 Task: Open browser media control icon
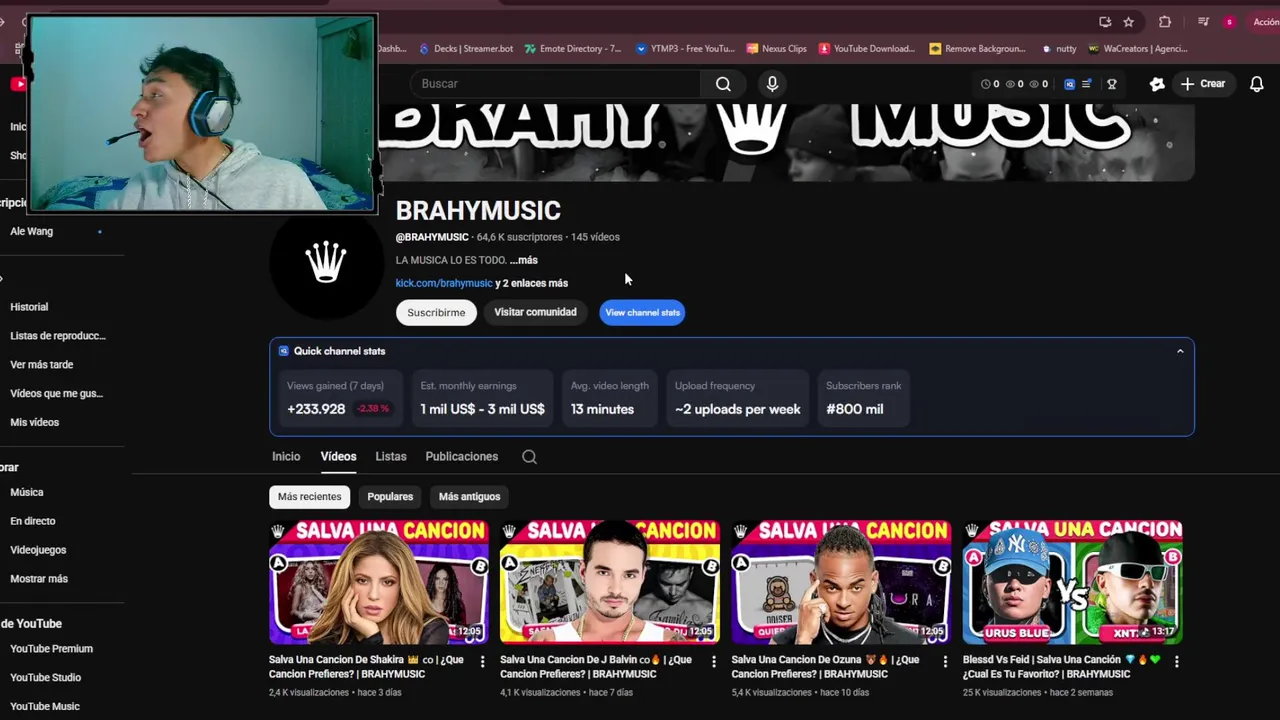pos(1203,22)
